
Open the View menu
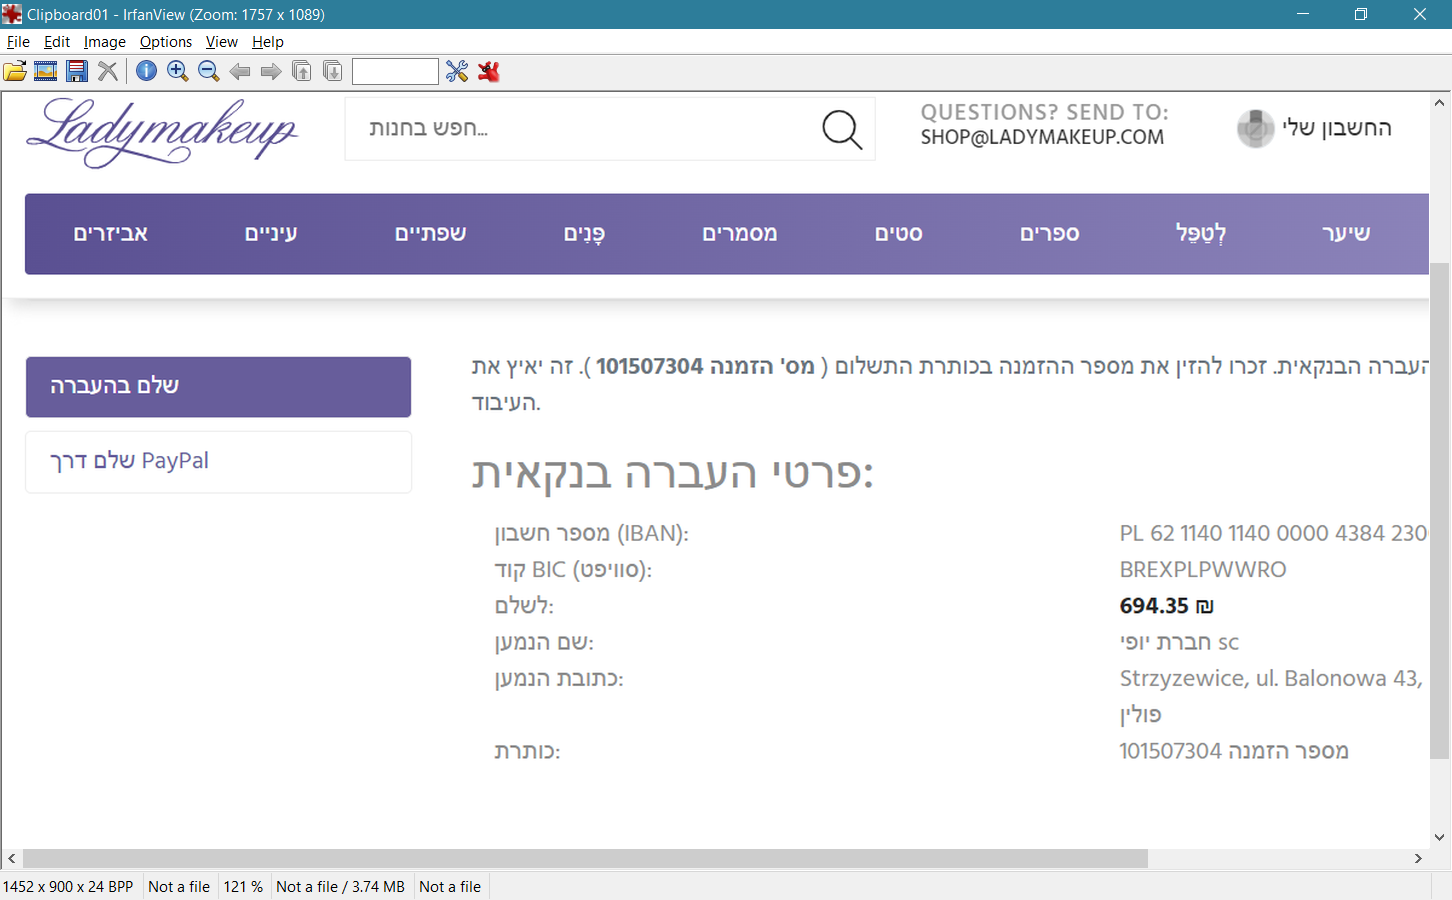click(222, 42)
